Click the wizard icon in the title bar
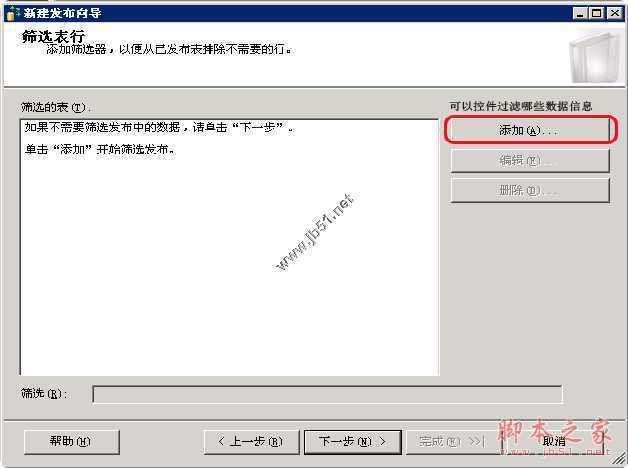The image size is (628, 468). [13, 13]
